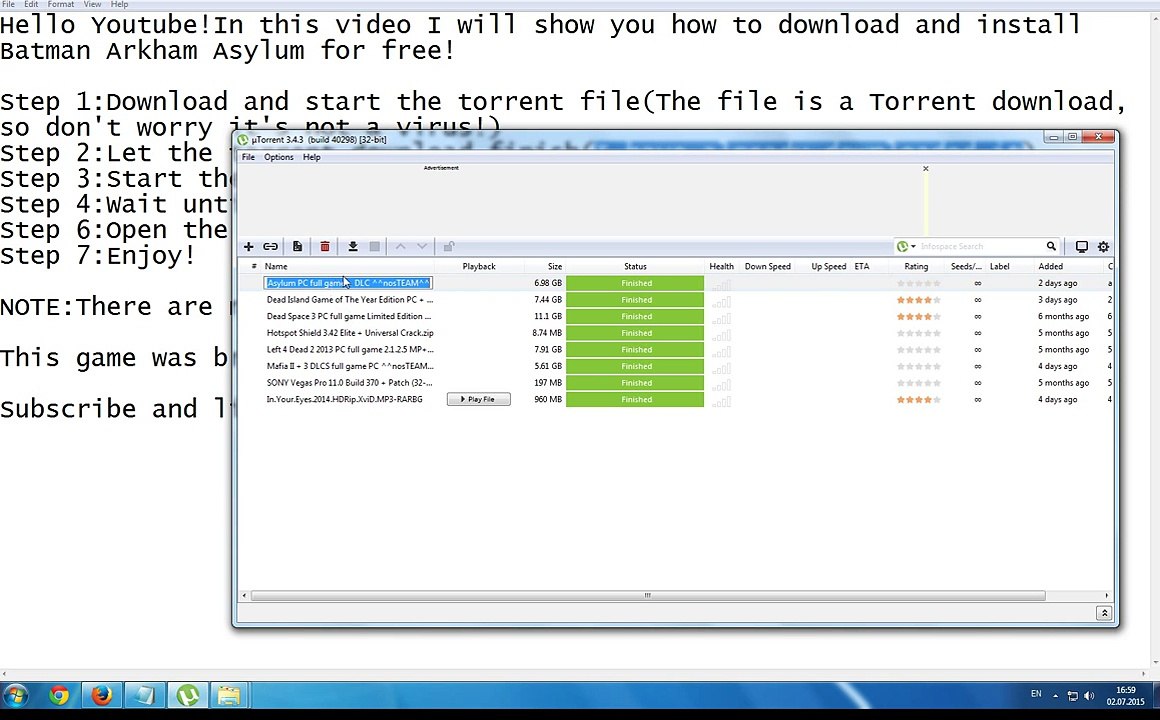The width and height of the screenshot is (1160, 720).
Task: Open Windows Start button
Action: tap(16, 696)
